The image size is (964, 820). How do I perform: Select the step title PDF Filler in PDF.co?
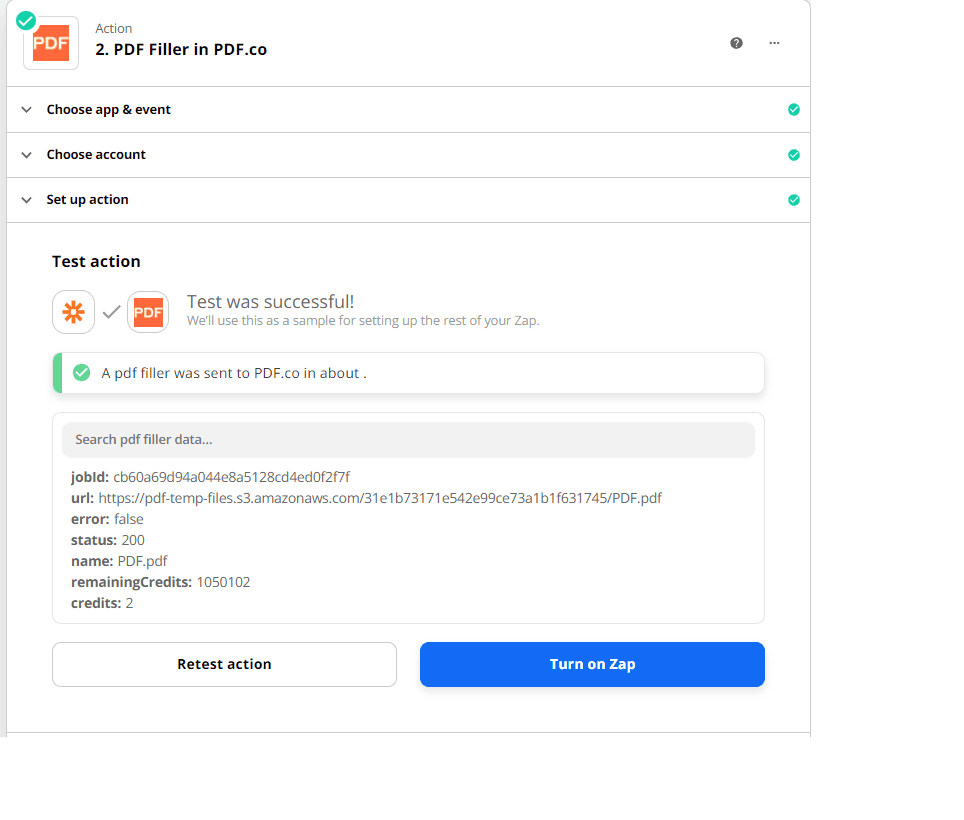pyautogui.click(x=181, y=50)
